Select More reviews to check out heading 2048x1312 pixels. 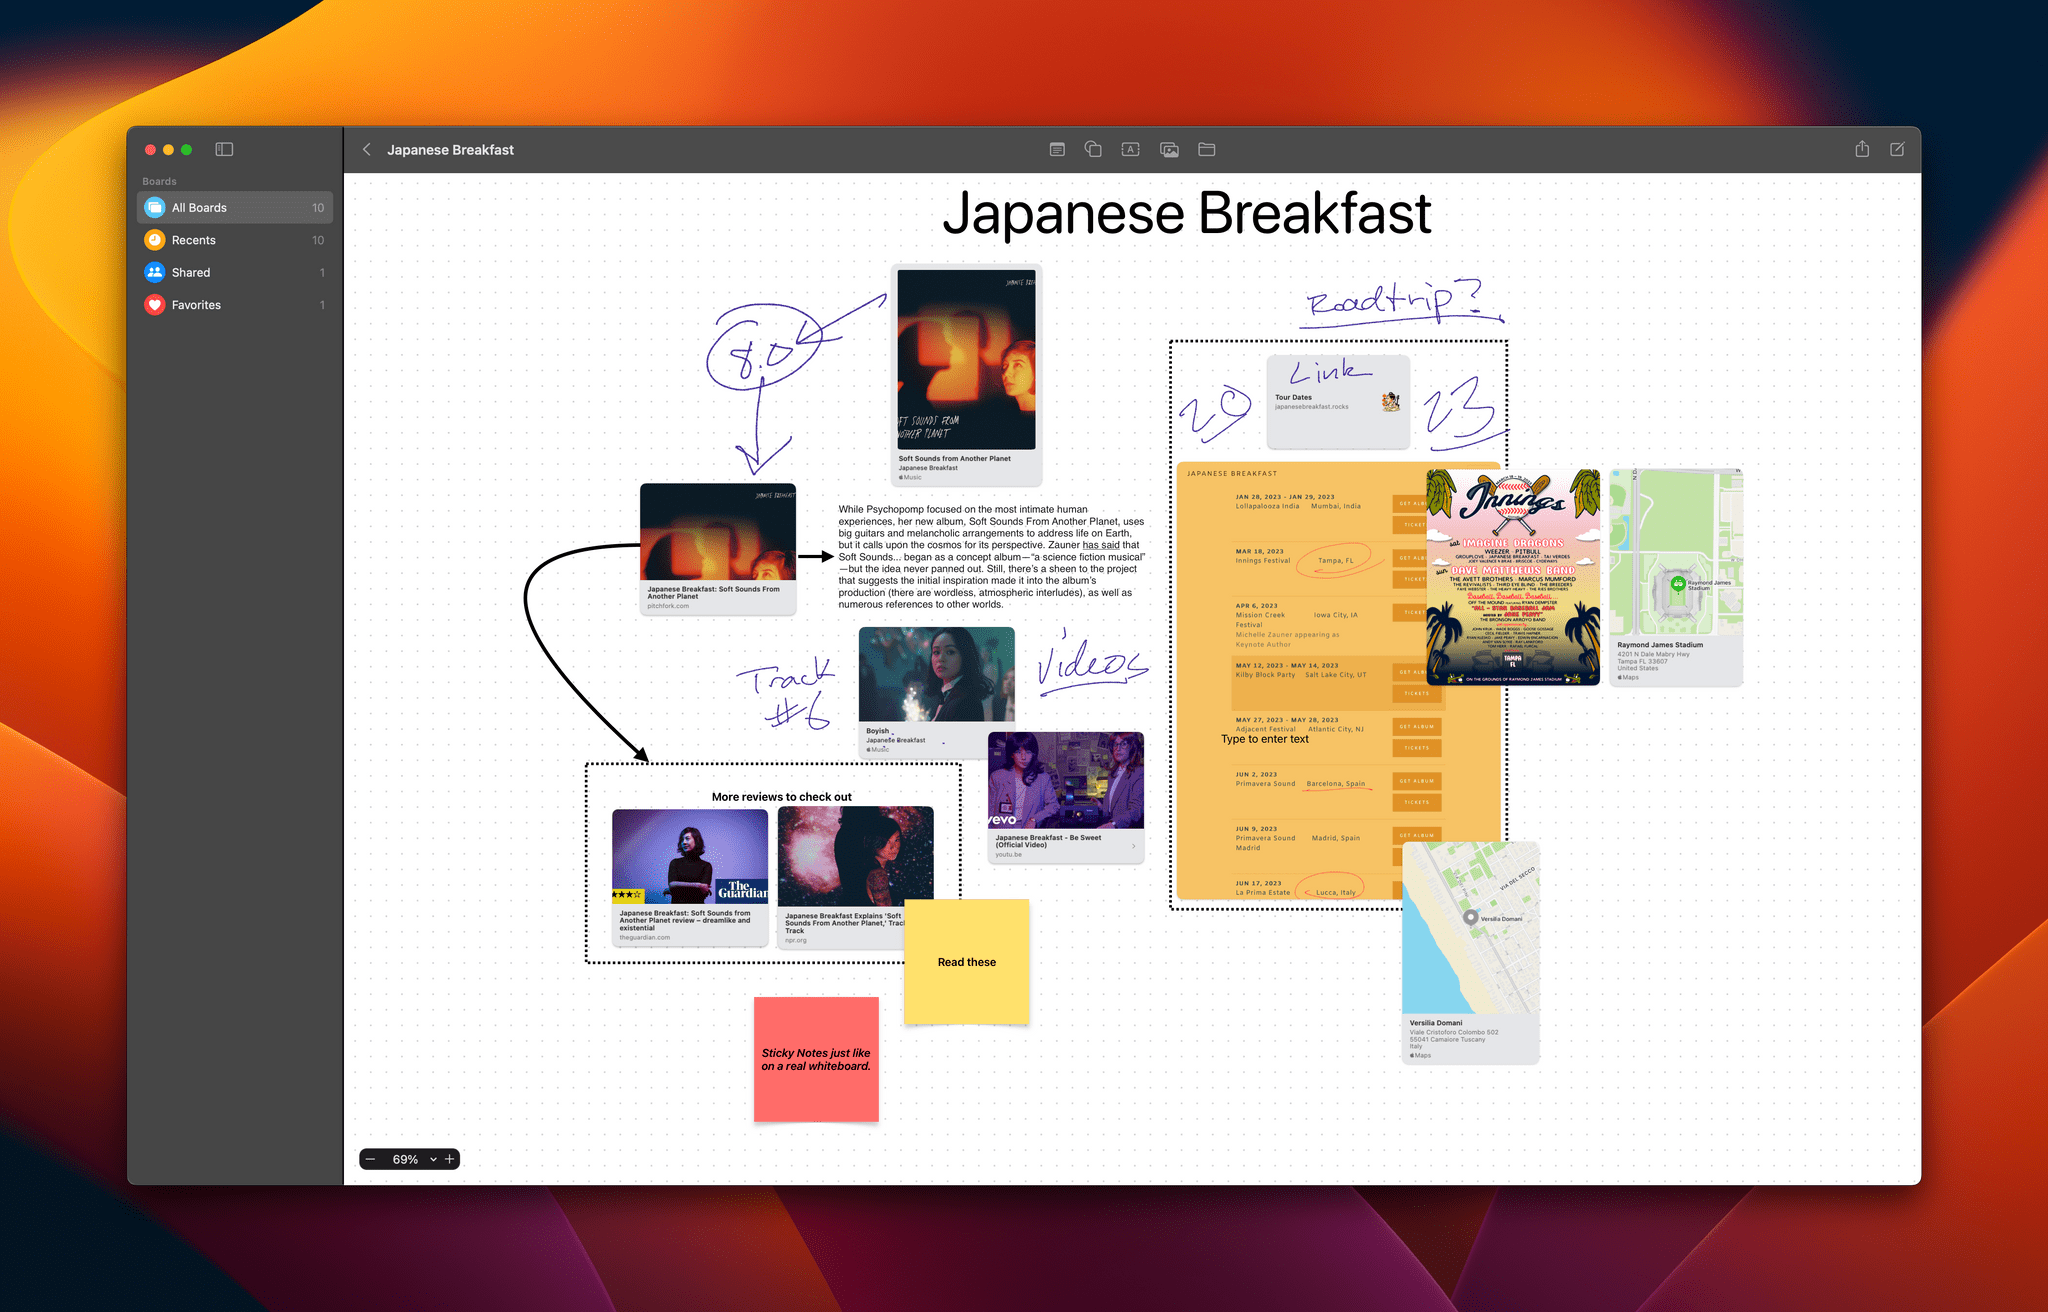(x=781, y=797)
